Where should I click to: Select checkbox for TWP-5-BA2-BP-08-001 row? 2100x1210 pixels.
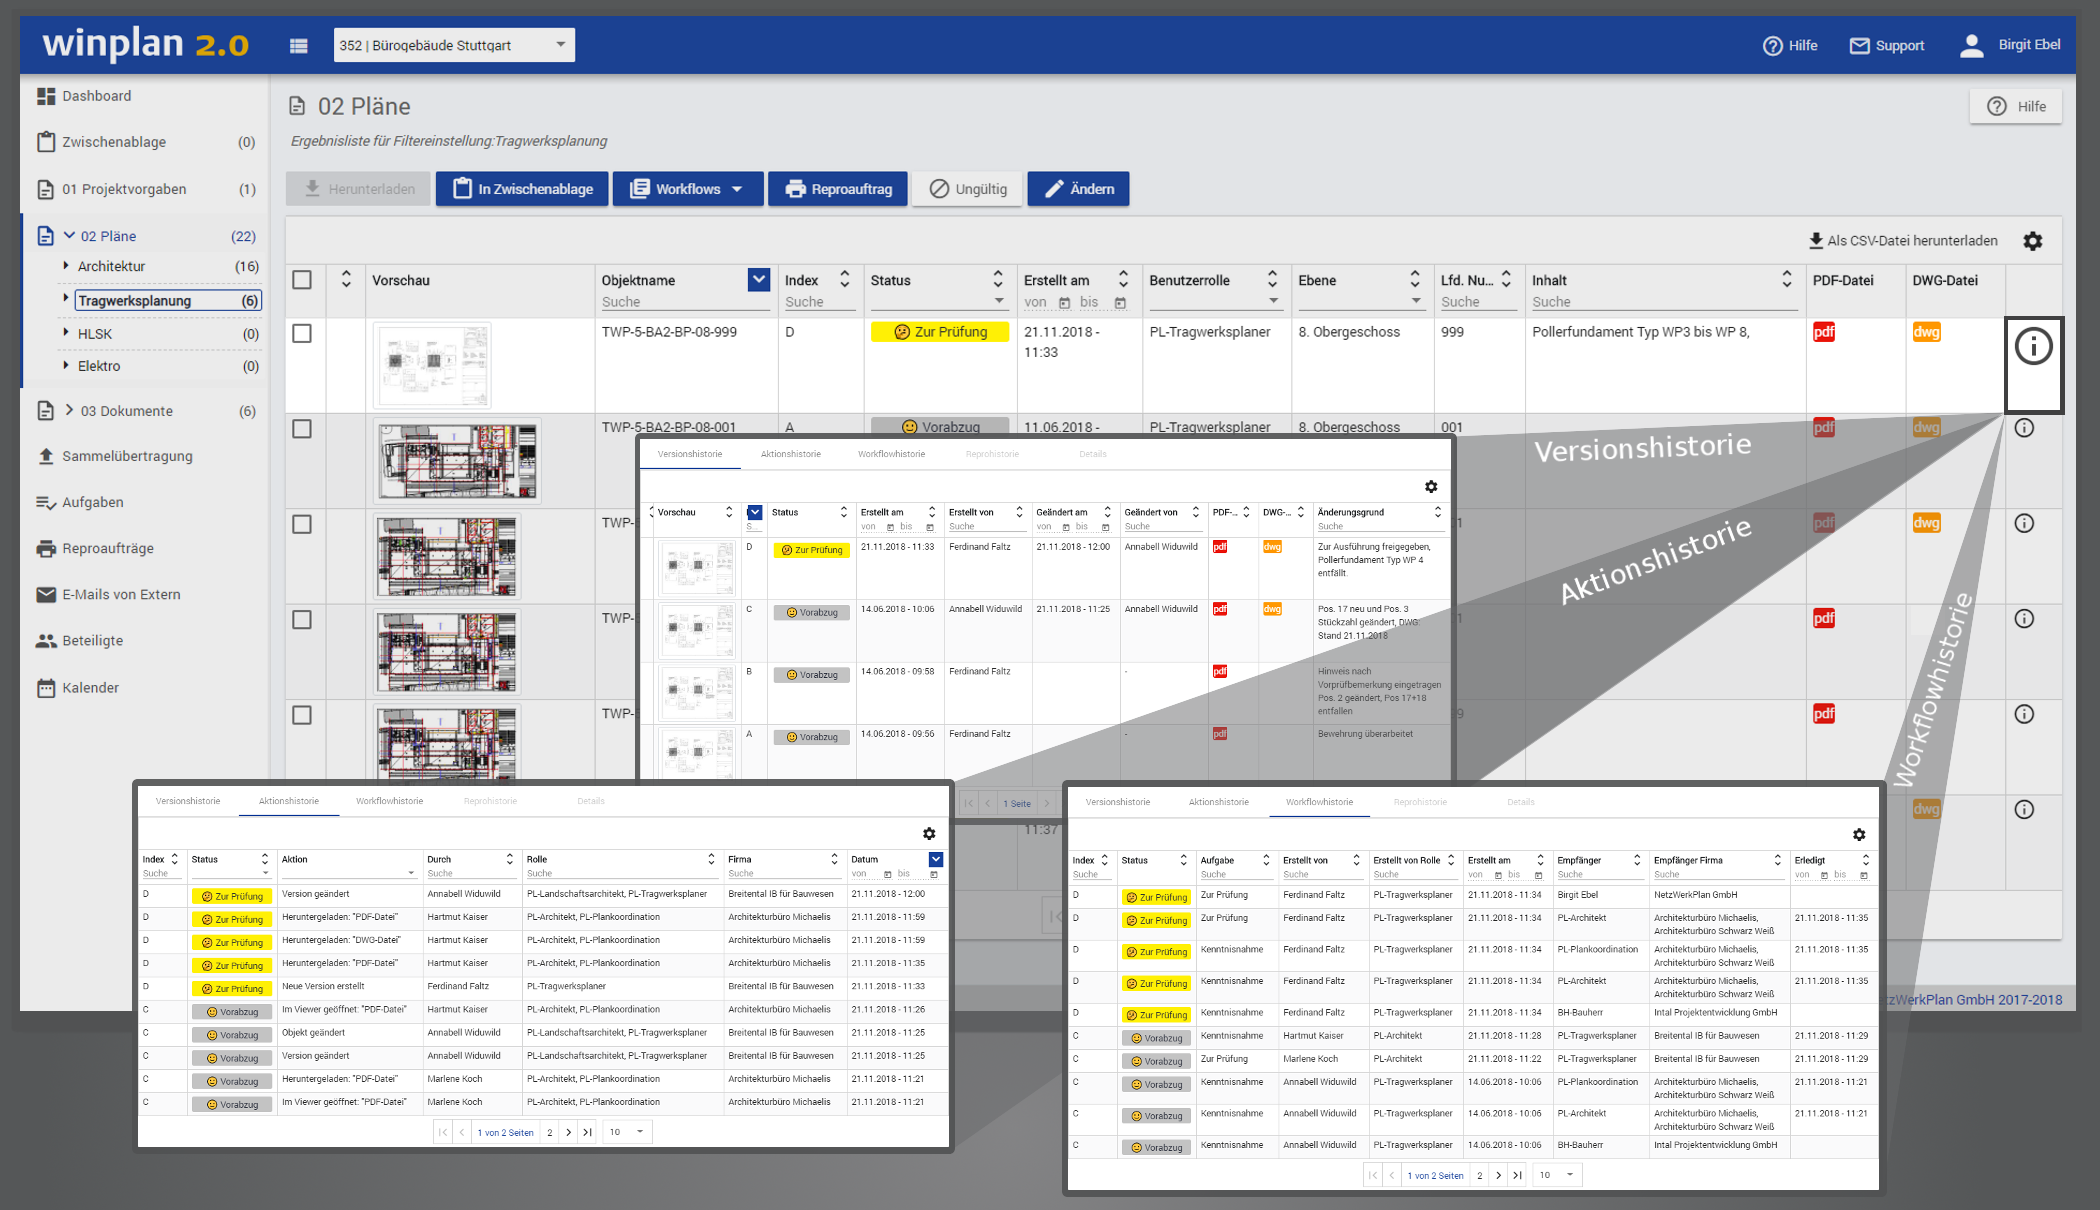302,429
